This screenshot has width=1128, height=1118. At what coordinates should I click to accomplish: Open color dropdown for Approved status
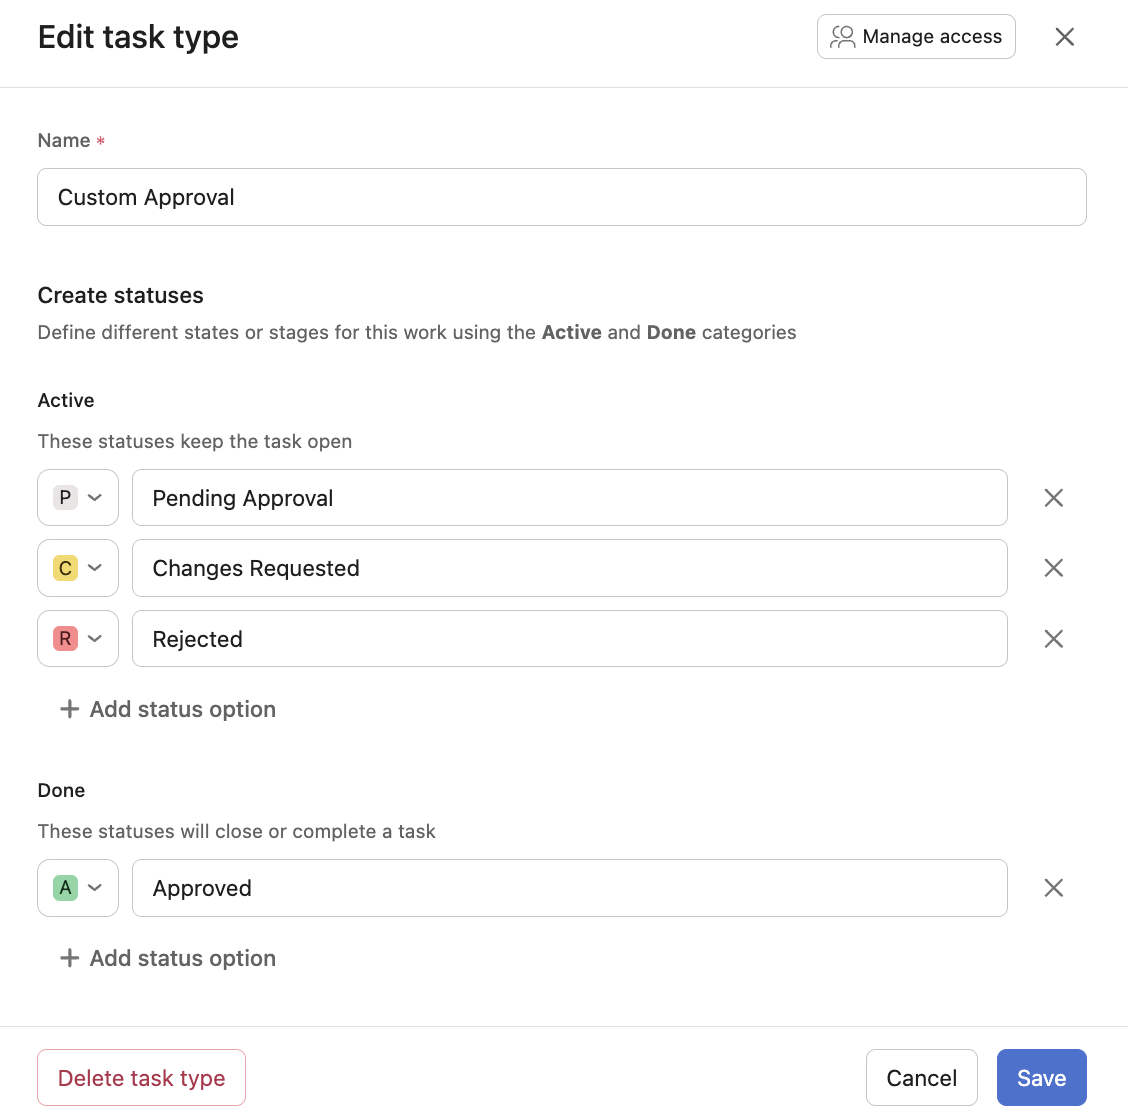click(78, 888)
